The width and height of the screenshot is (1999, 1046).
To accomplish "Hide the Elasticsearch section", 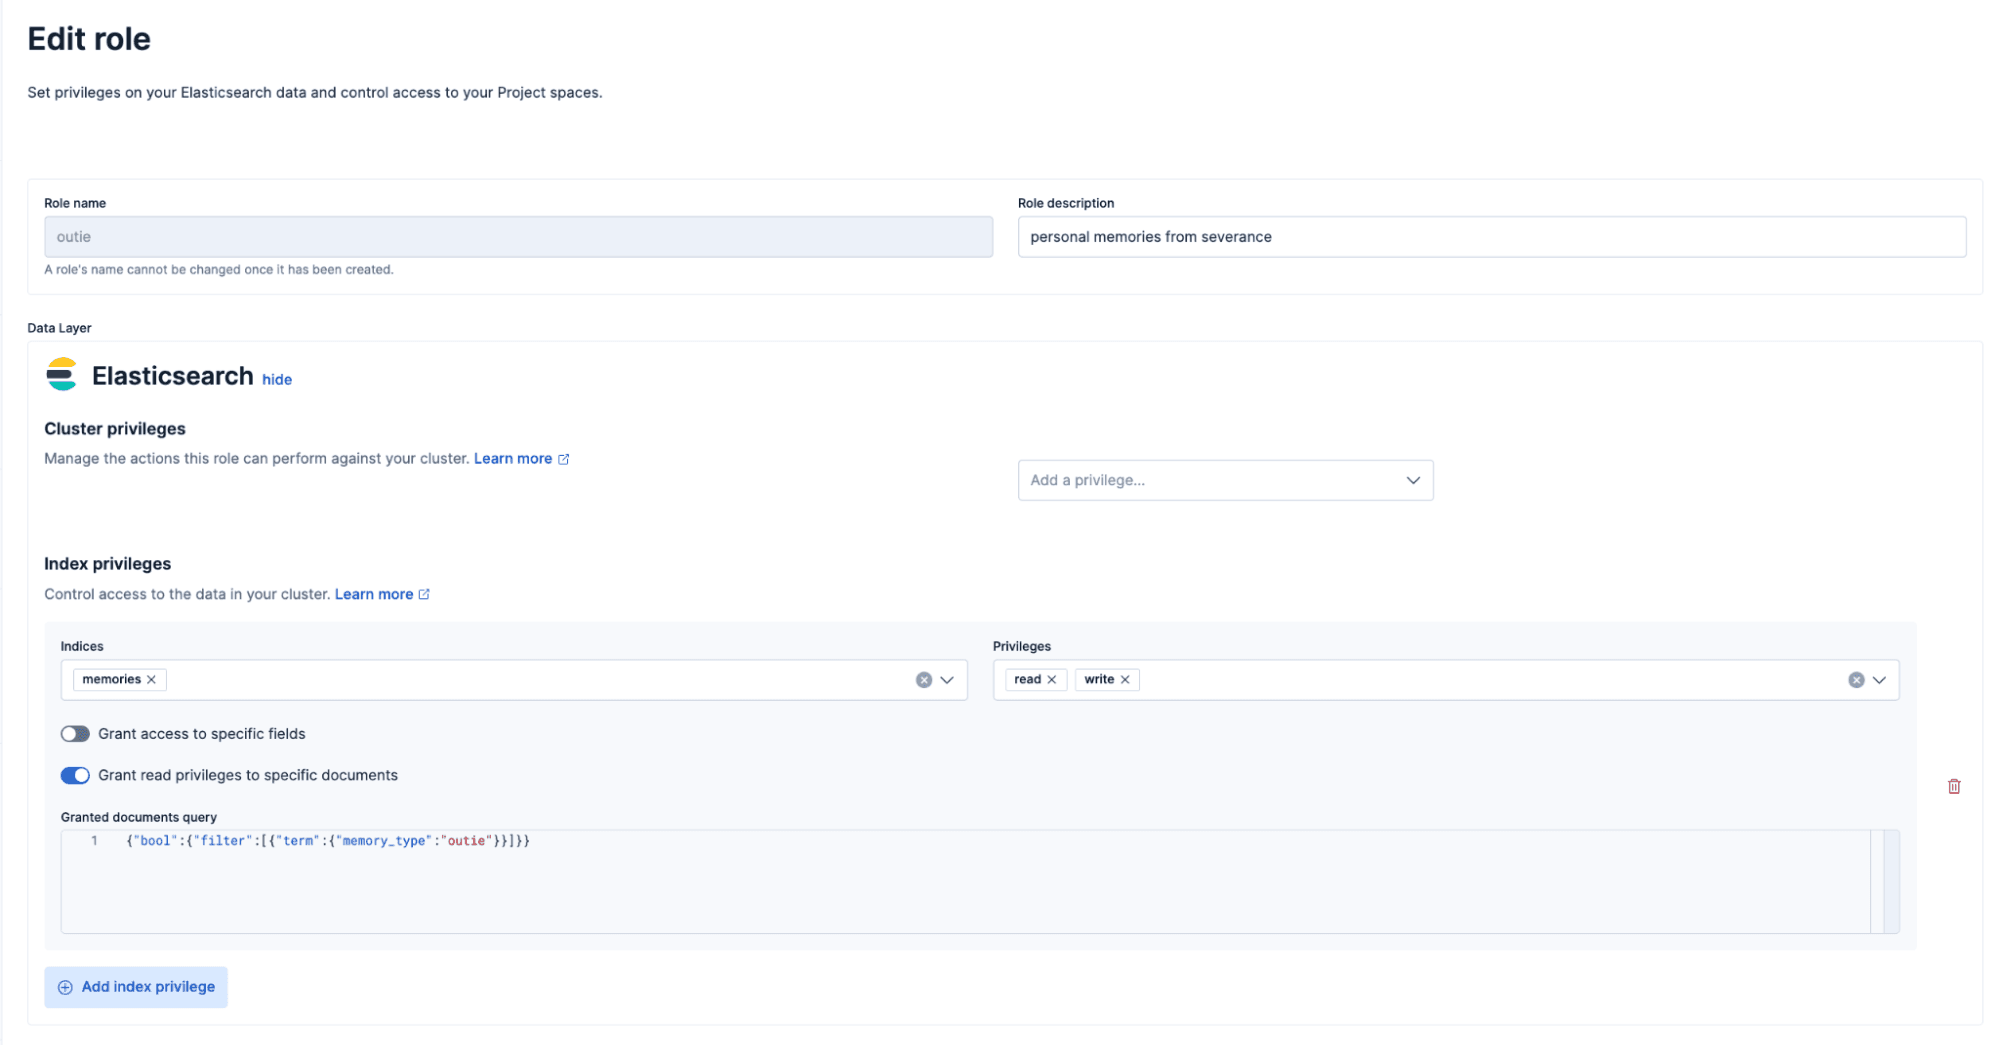I will pos(276,379).
